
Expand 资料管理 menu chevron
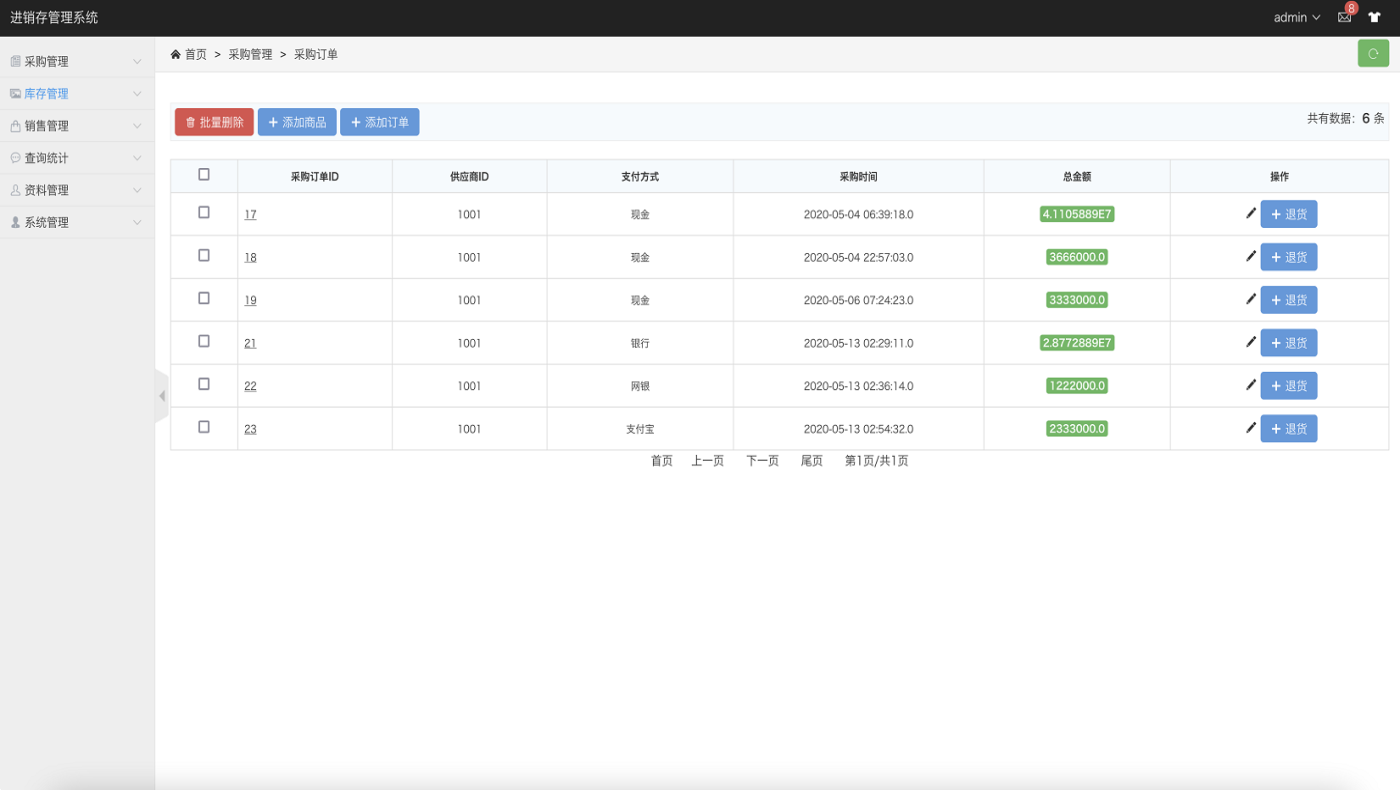[x=137, y=190]
